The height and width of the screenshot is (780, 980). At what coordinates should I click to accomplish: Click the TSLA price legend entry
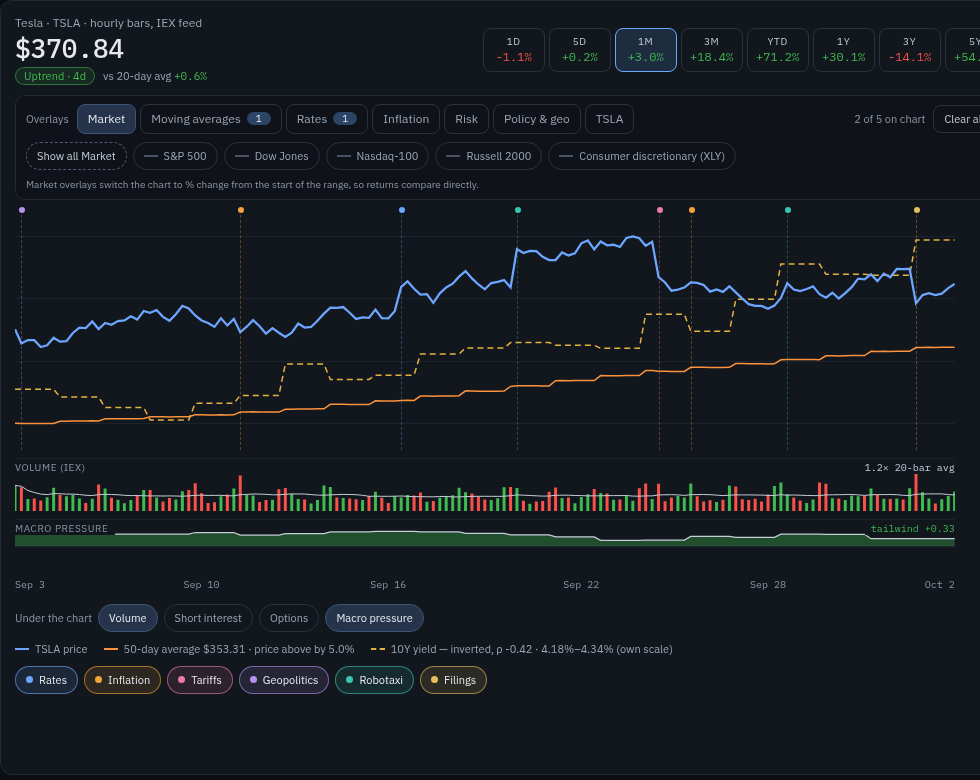click(51, 649)
